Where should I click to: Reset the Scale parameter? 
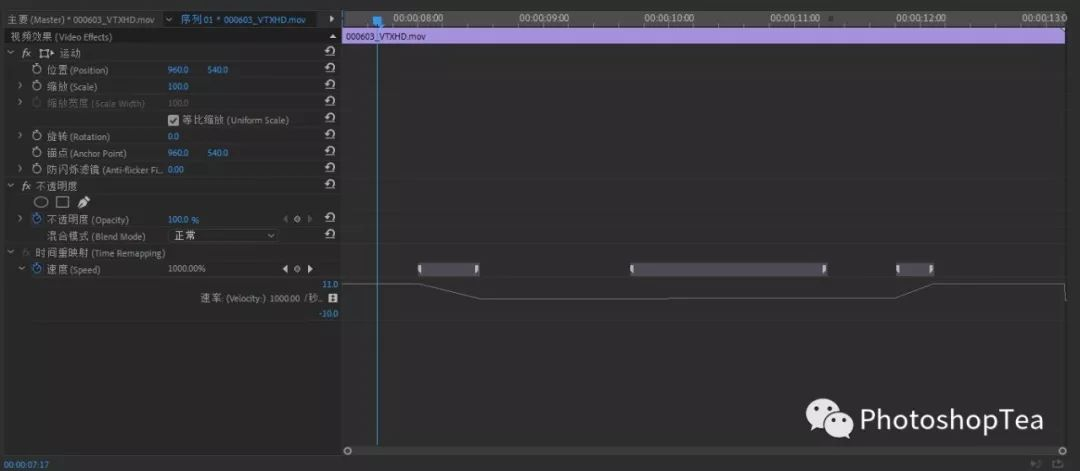point(330,84)
